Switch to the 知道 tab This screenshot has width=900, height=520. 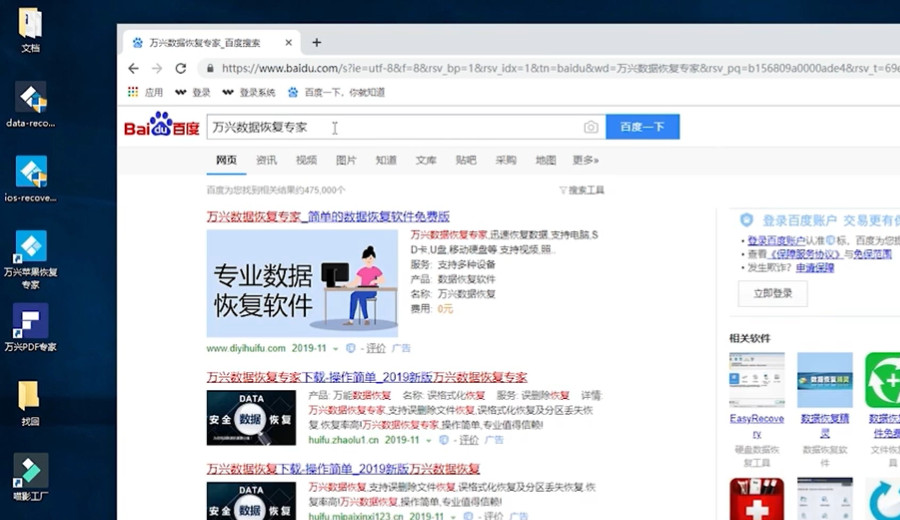pyautogui.click(x=386, y=160)
